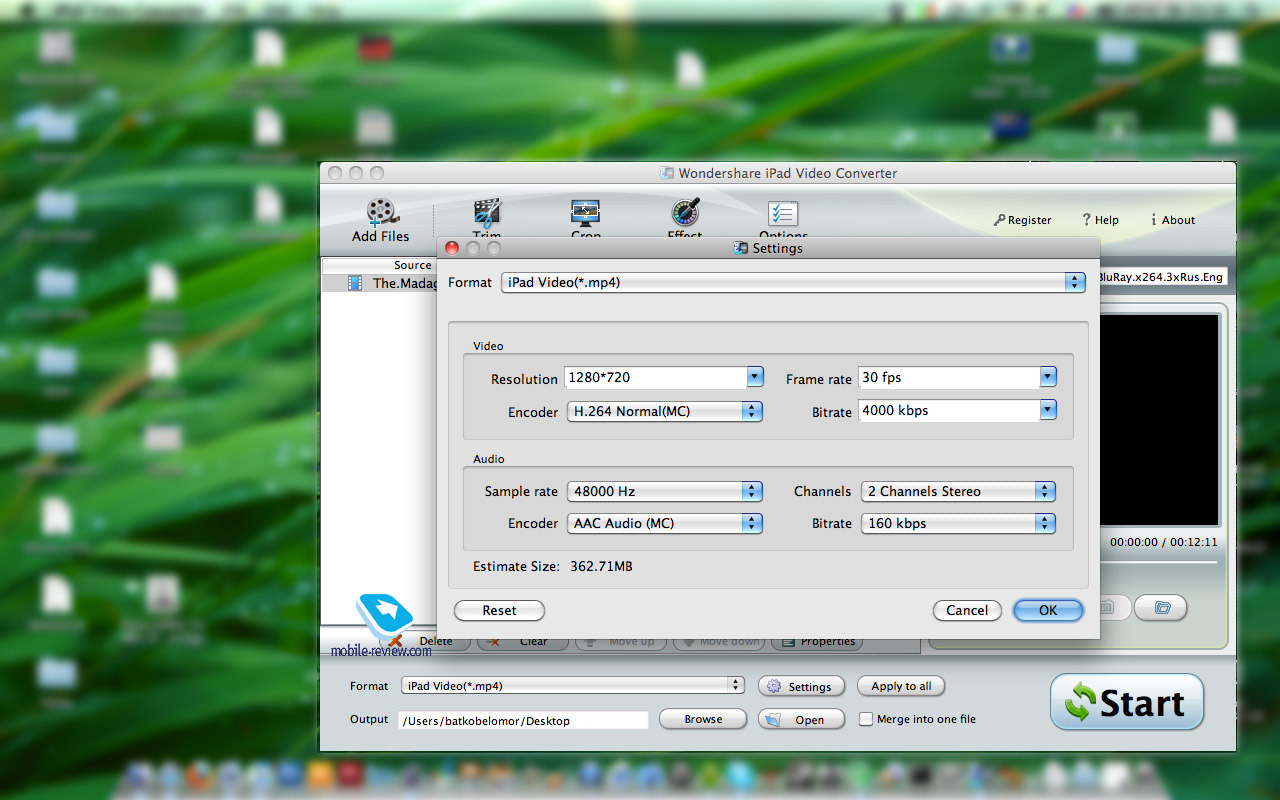This screenshot has height=800, width=1280.
Task: Close the Settings dialog with its red button
Action: tap(451, 248)
